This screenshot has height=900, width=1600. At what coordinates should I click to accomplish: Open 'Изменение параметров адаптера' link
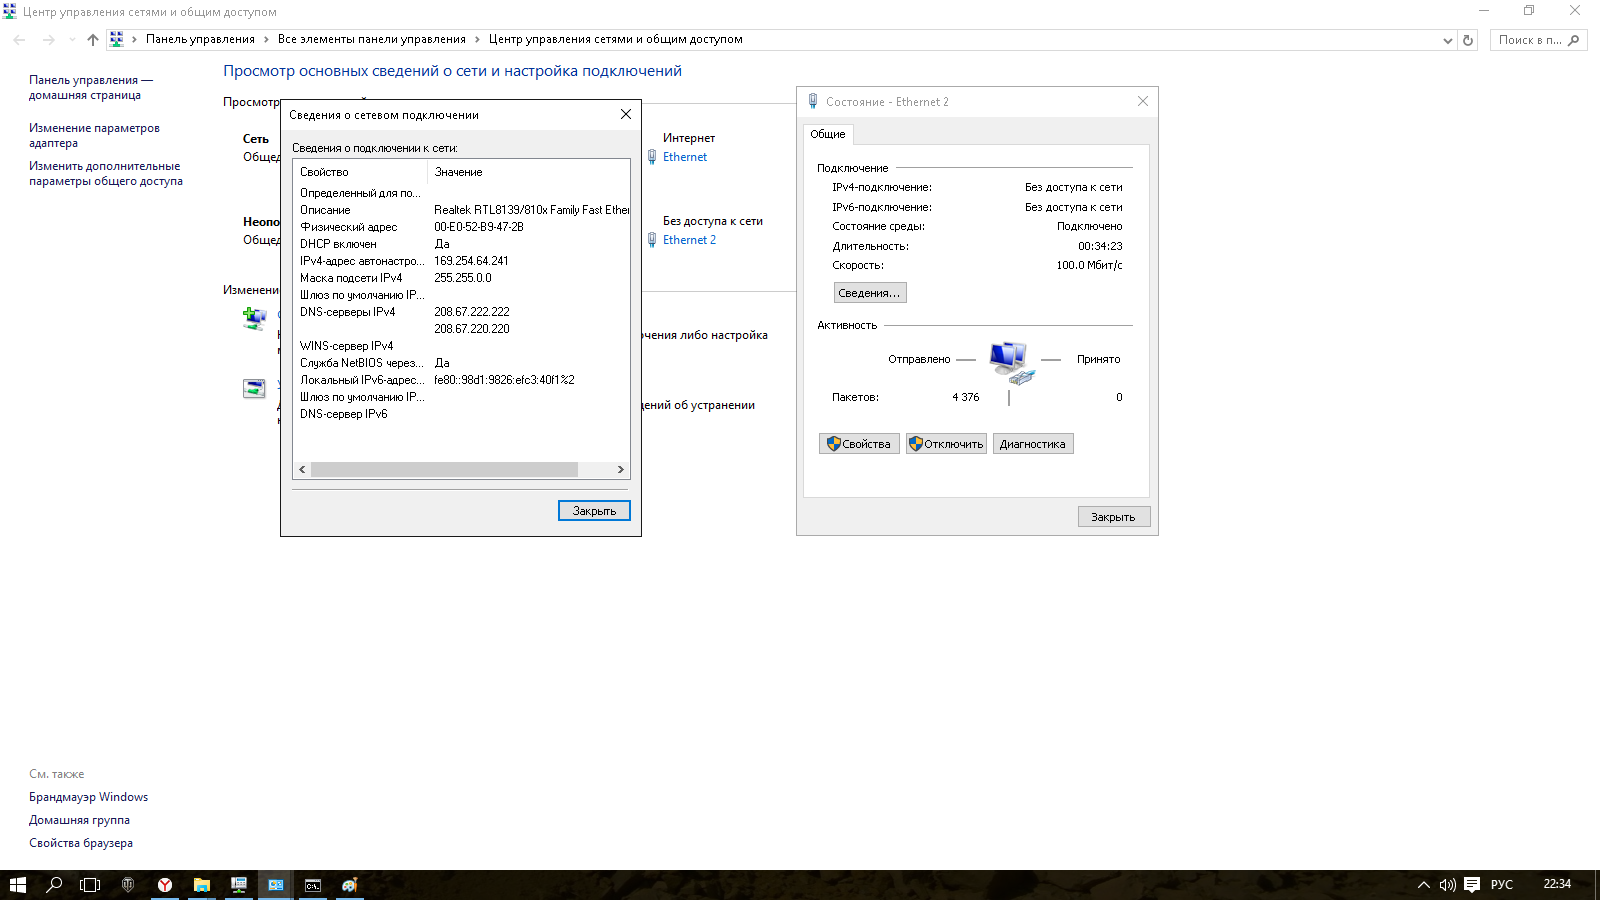(x=94, y=136)
